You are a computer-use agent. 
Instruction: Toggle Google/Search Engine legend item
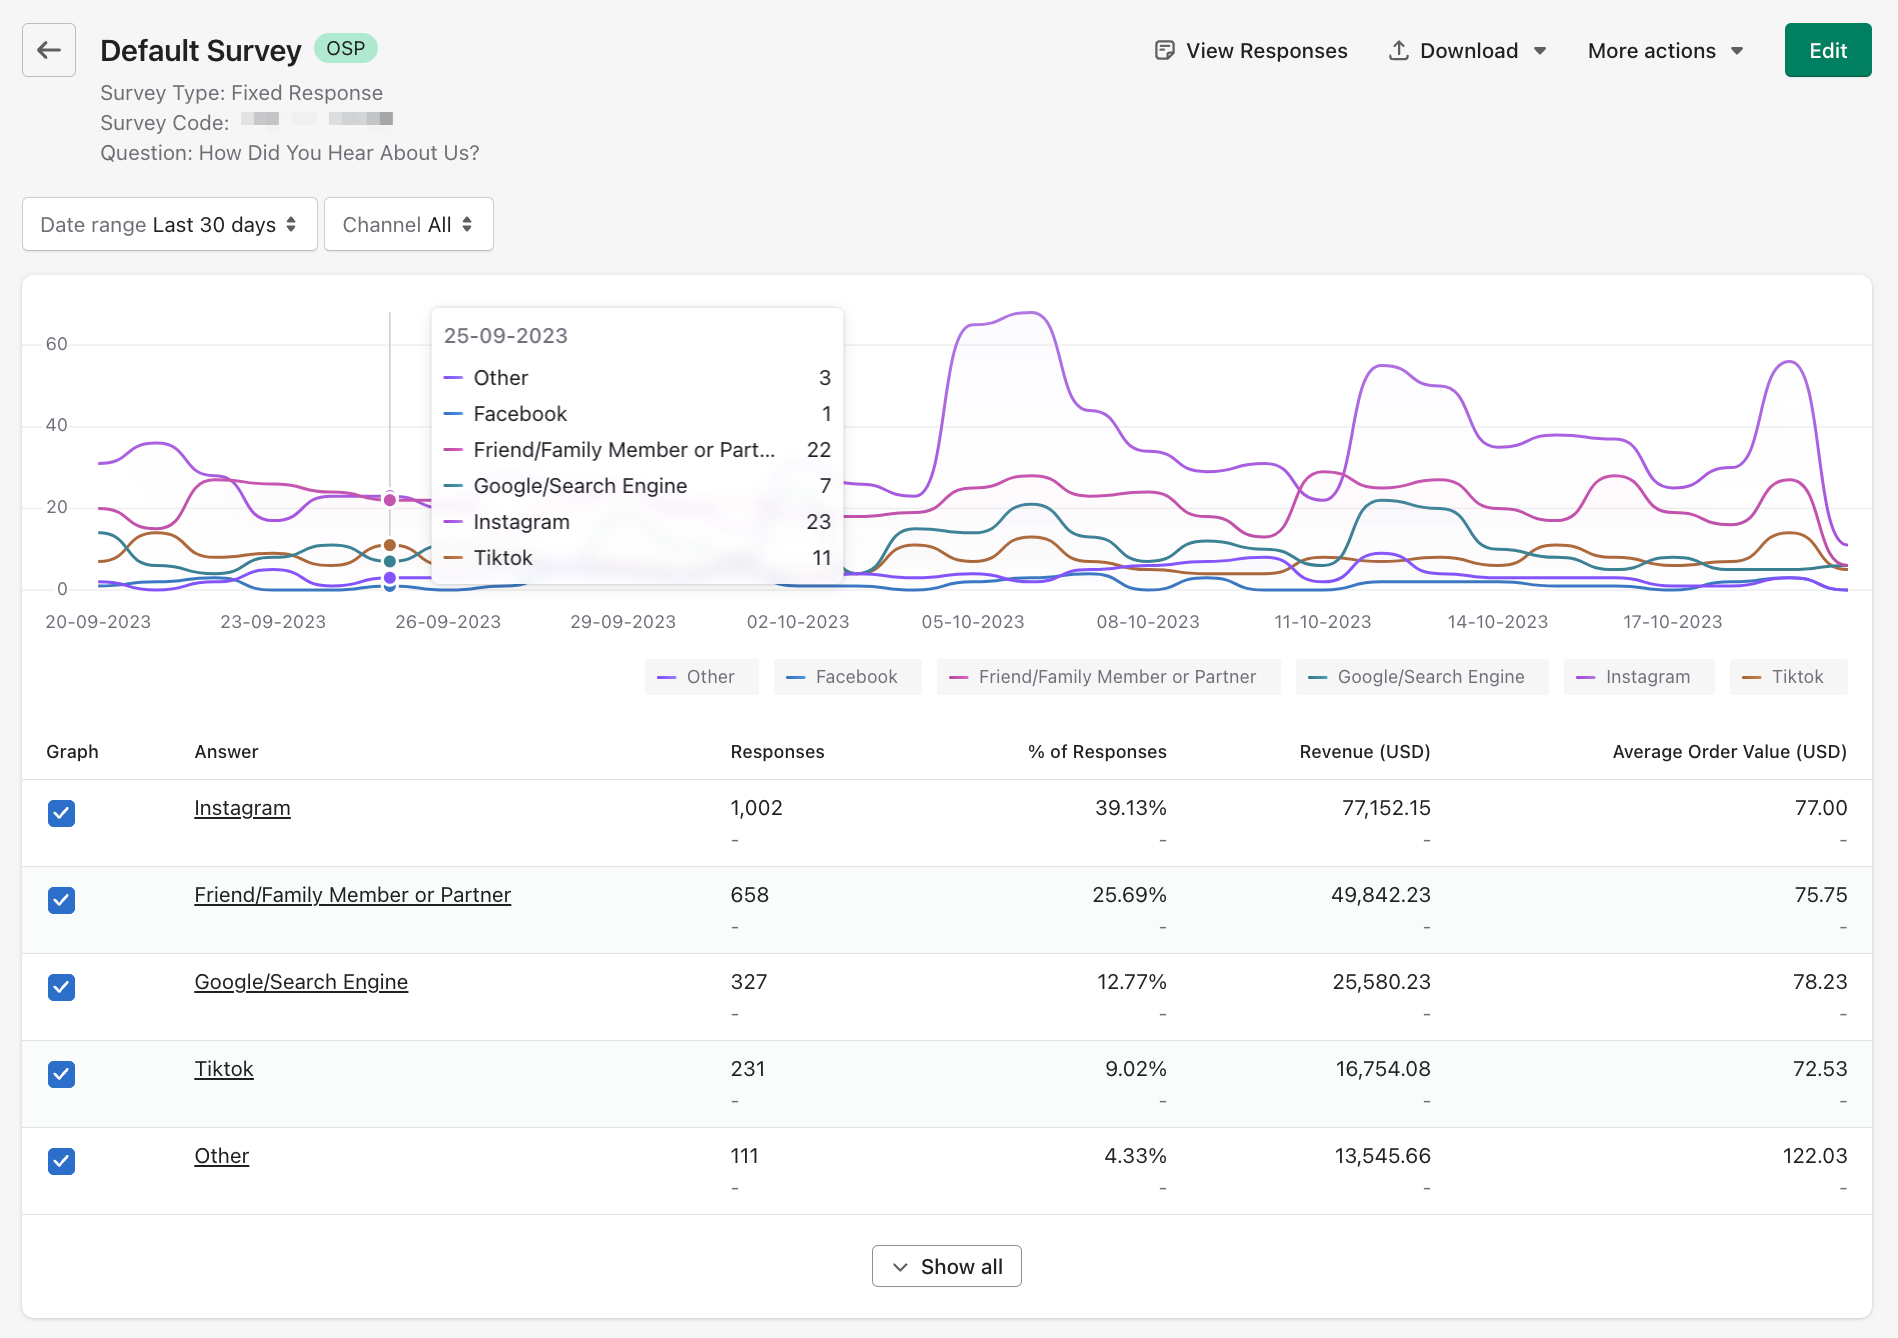[x=1420, y=677]
